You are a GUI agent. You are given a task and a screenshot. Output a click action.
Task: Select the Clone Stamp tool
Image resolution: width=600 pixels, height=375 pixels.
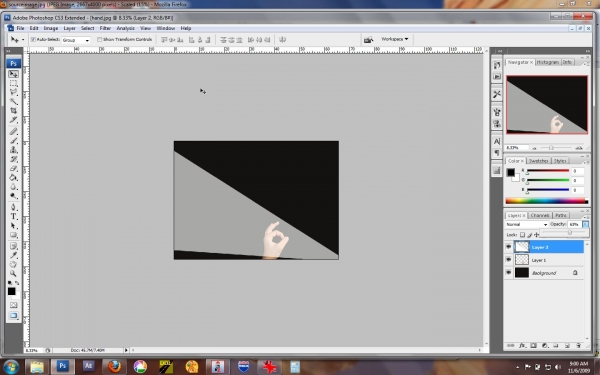pyautogui.click(x=13, y=150)
